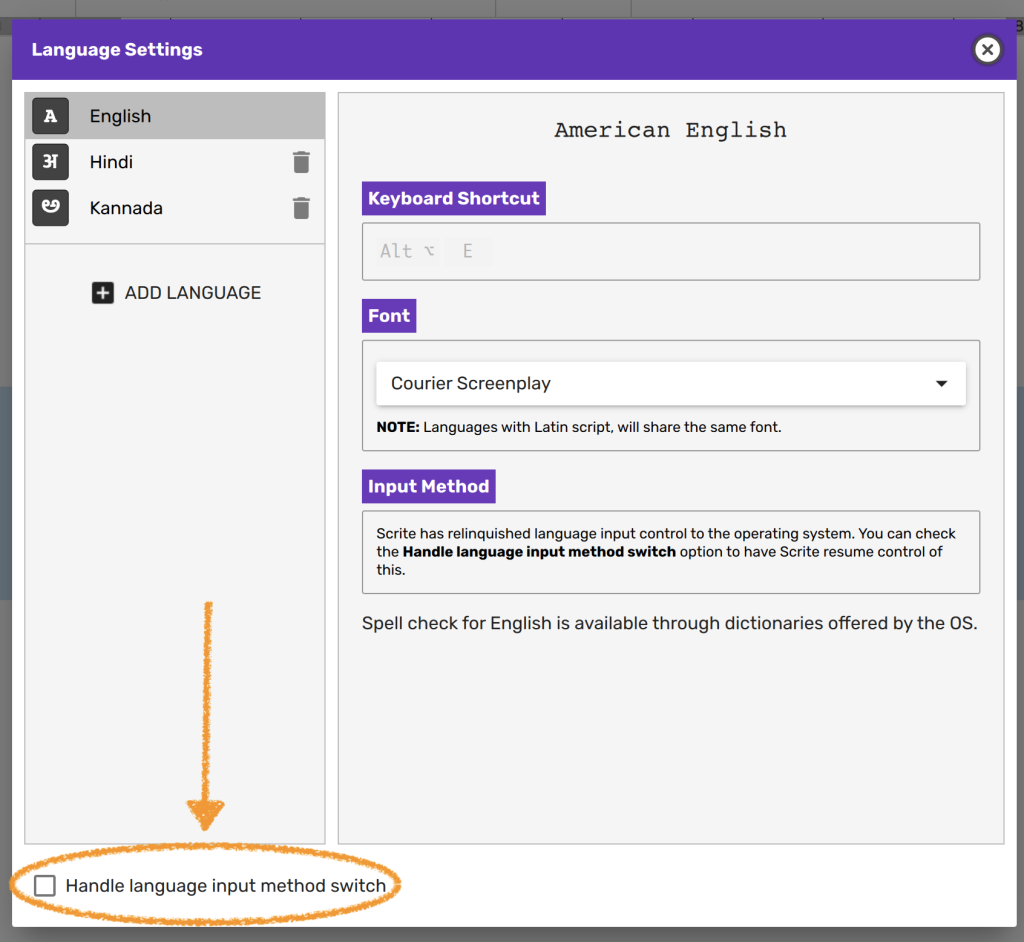This screenshot has height=942, width=1024.
Task: Click the Kannada script icon
Action: coord(50,208)
